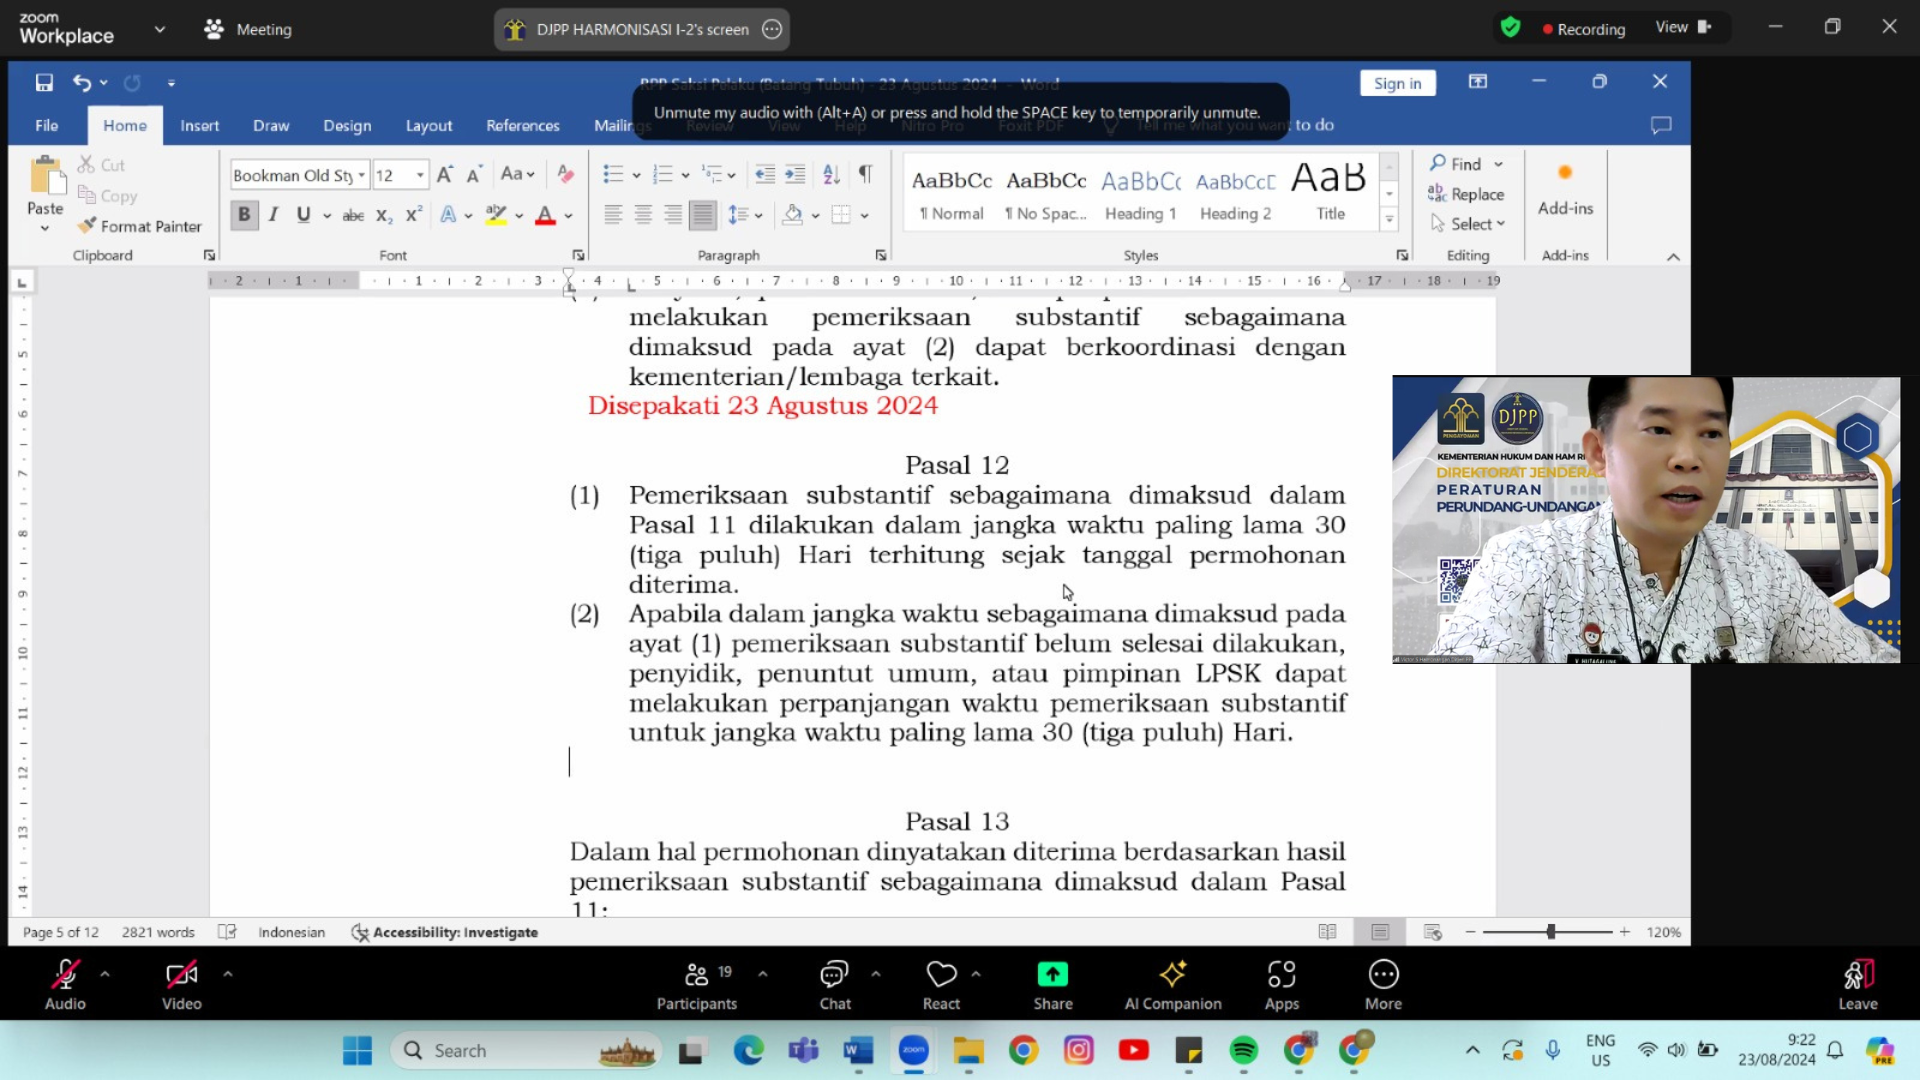The image size is (1920, 1080).
Task: Click the Windows Start button
Action: 357,1051
